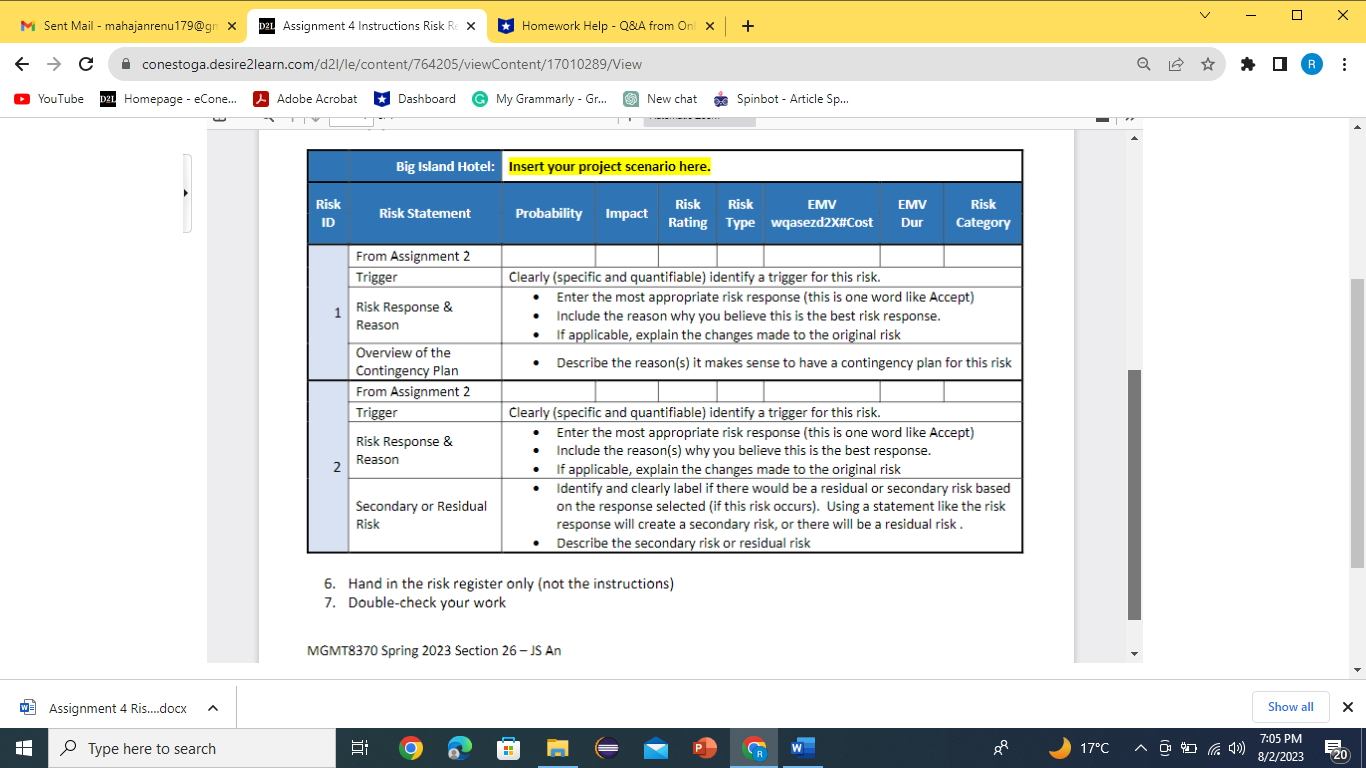1366x768 pixels.
Task: Close the Sent Mail tab
Action: 232,26
